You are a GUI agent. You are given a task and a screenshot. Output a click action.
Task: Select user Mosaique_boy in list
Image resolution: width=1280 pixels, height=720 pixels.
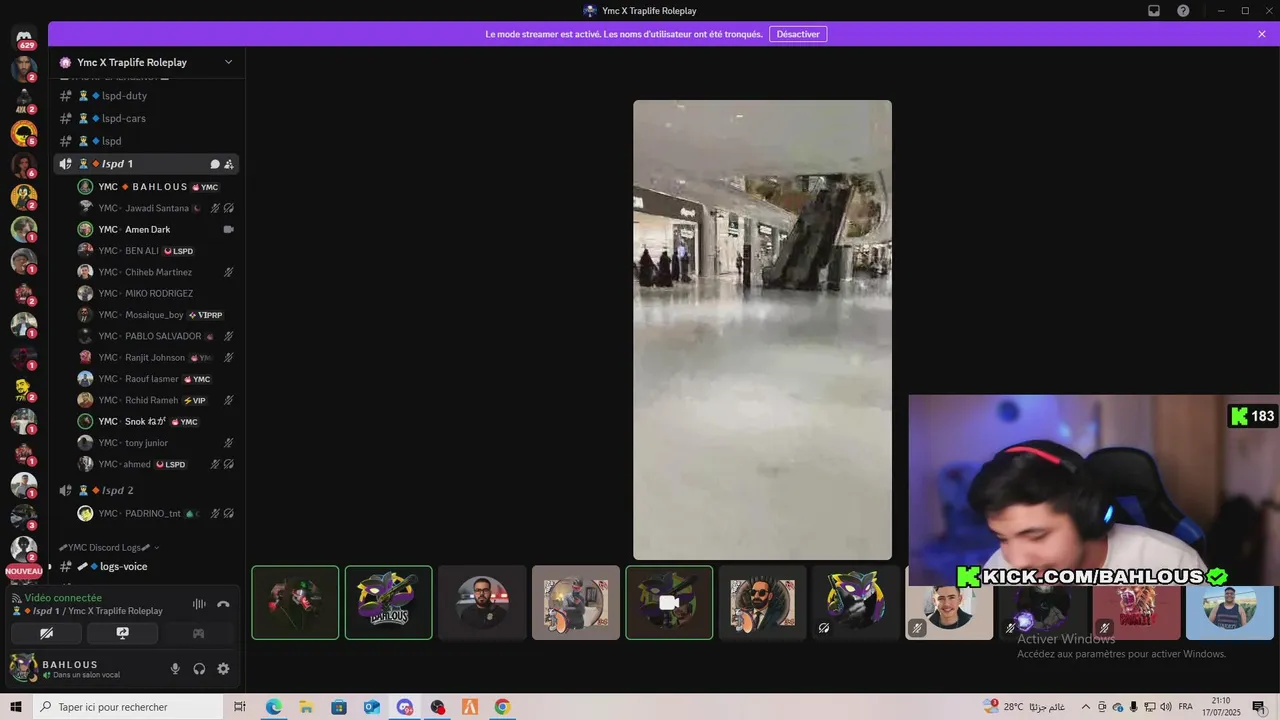tap(156, 315)
